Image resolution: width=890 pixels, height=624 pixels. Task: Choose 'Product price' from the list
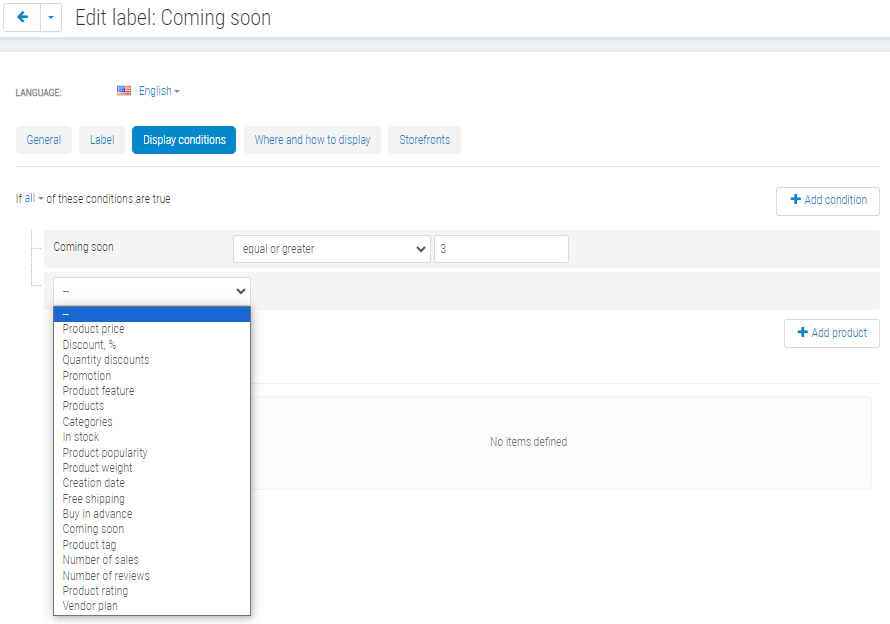152,329
